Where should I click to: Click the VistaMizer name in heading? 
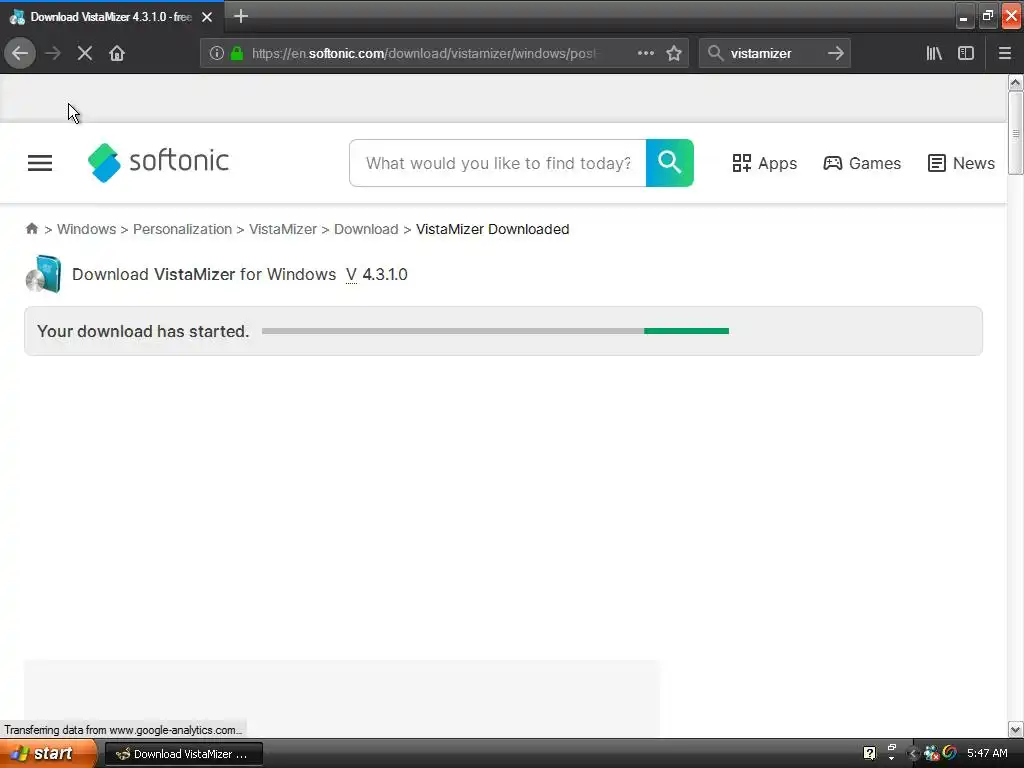(x=195, y=274)
